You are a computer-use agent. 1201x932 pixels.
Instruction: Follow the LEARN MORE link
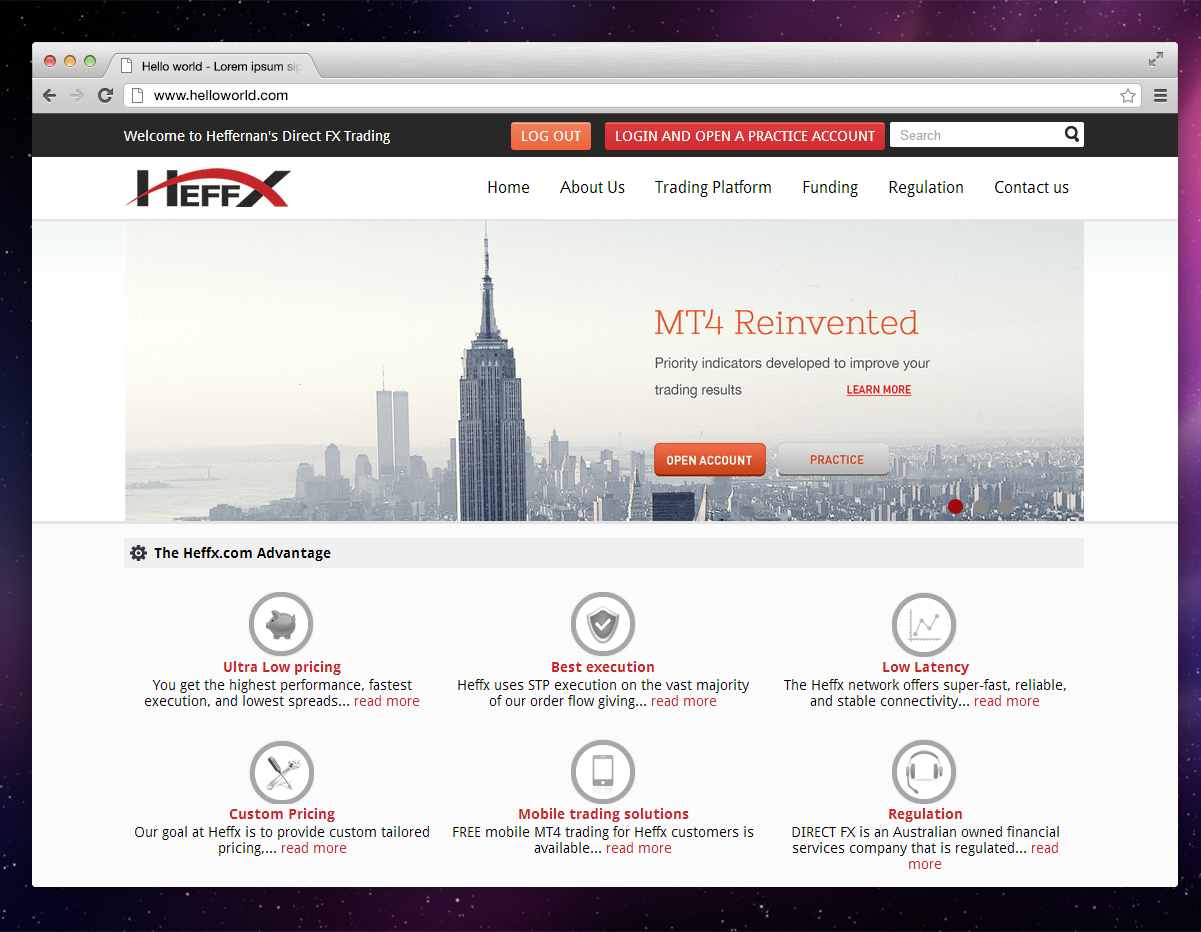click(879, 390)
